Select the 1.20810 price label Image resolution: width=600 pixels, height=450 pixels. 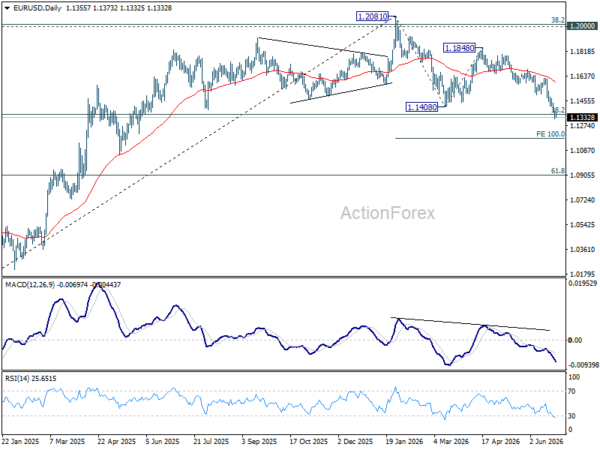click(x=372, y=16)
